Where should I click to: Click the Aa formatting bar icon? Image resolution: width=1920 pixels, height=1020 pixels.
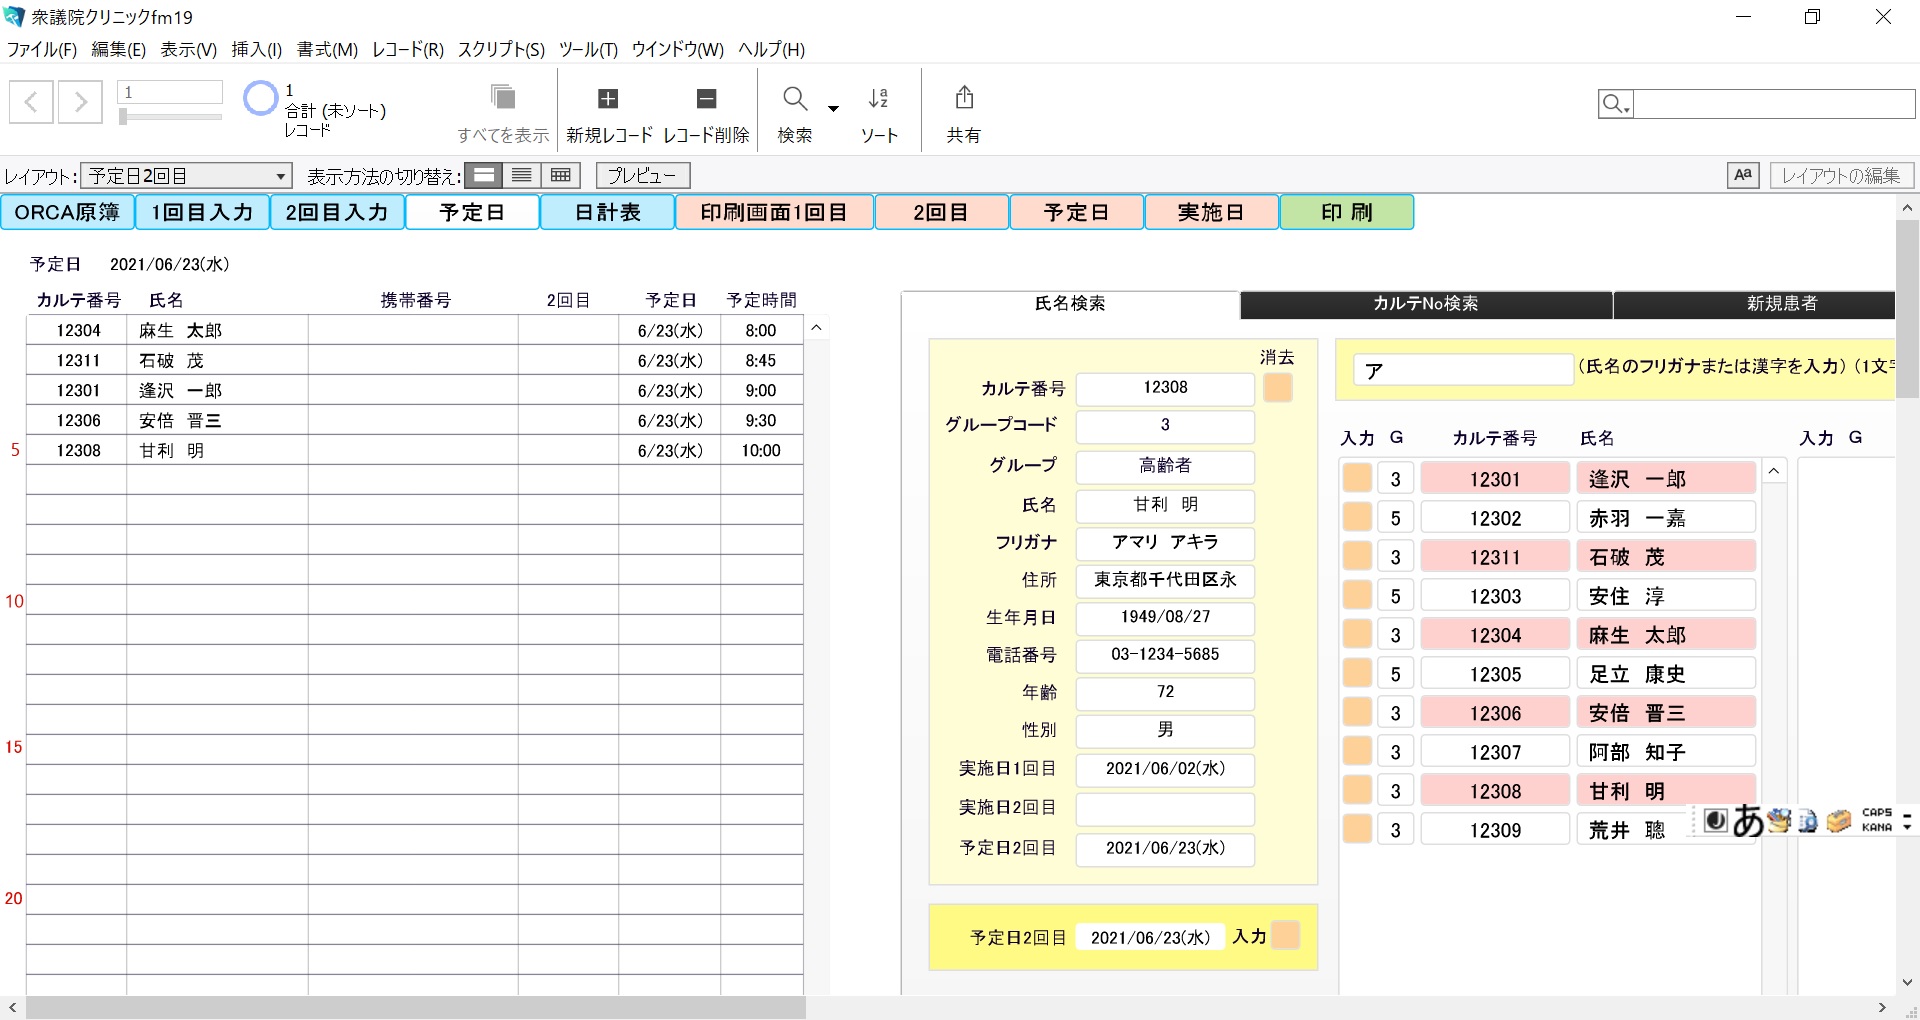1743,175
